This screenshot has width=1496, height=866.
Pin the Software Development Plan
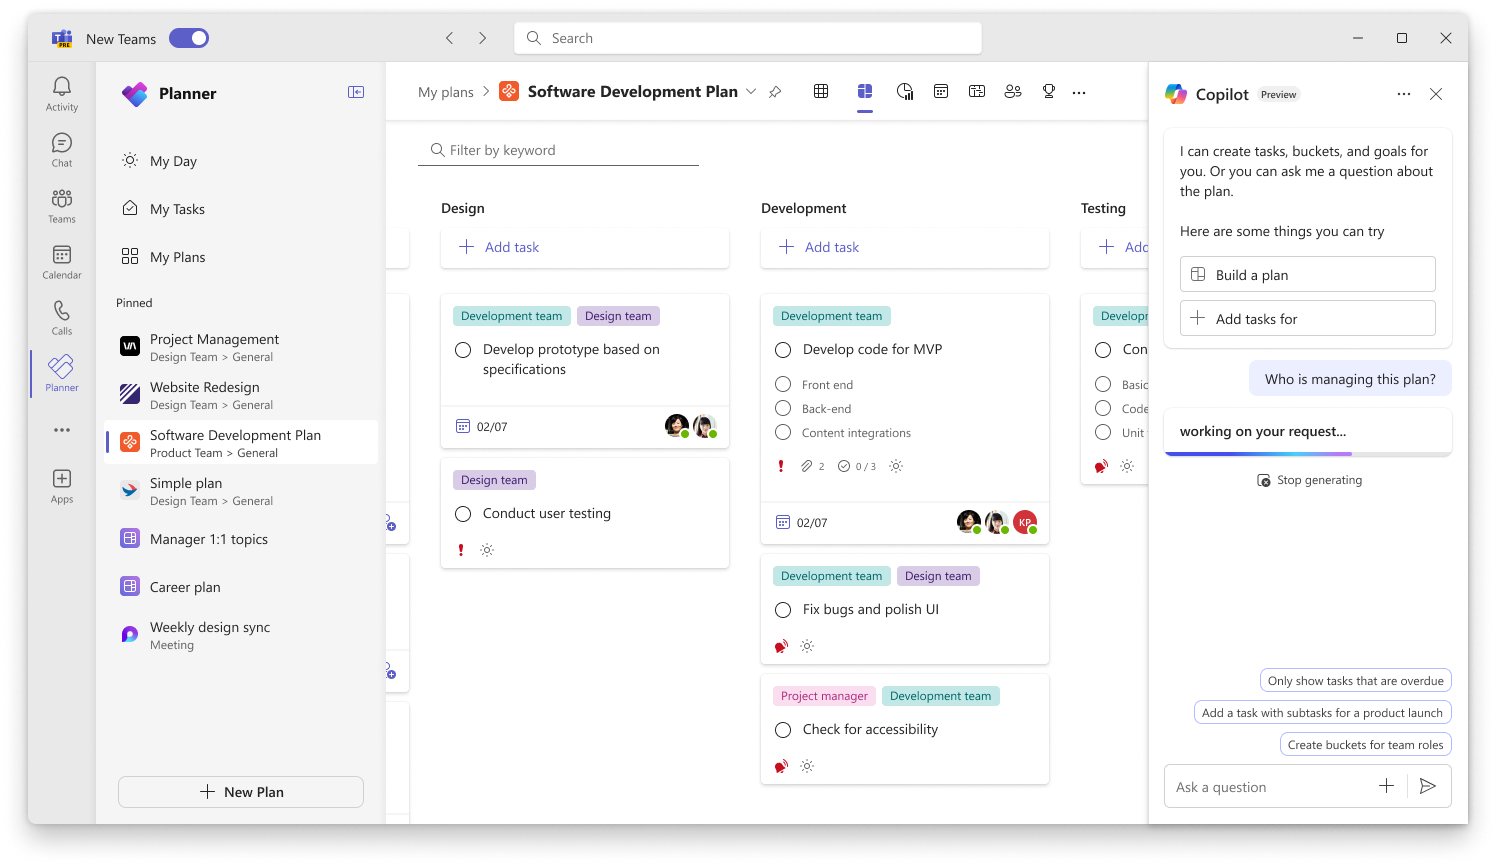click(775, 91)
